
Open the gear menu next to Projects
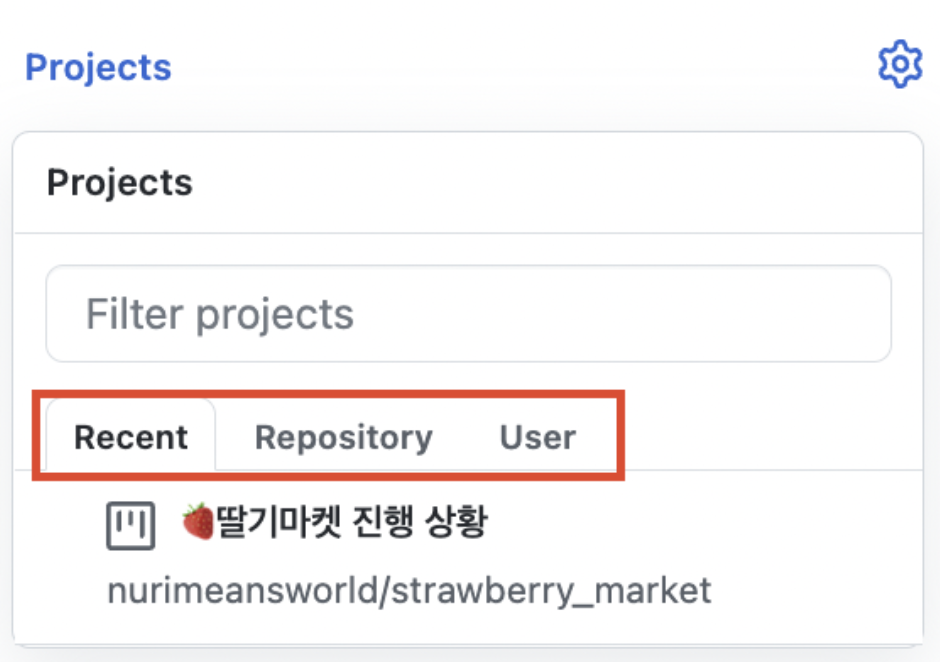[900, 64]
